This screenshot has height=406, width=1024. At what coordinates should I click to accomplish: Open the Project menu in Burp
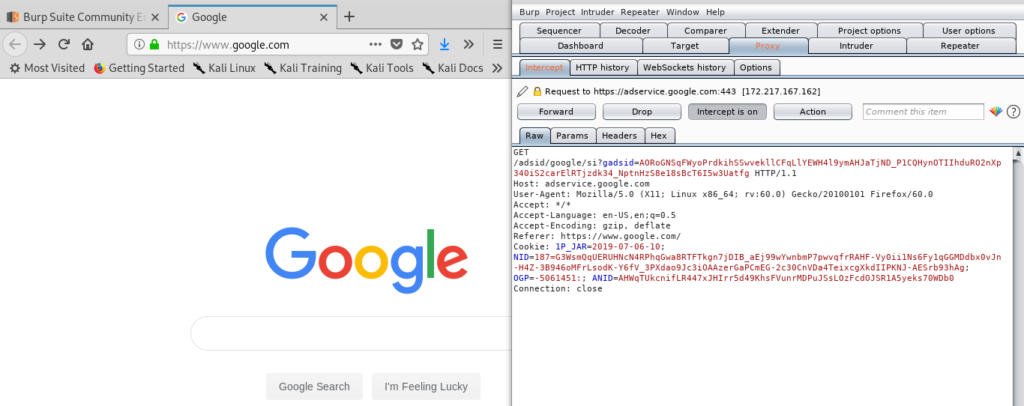pyautogui.click(x=561, y=12)
